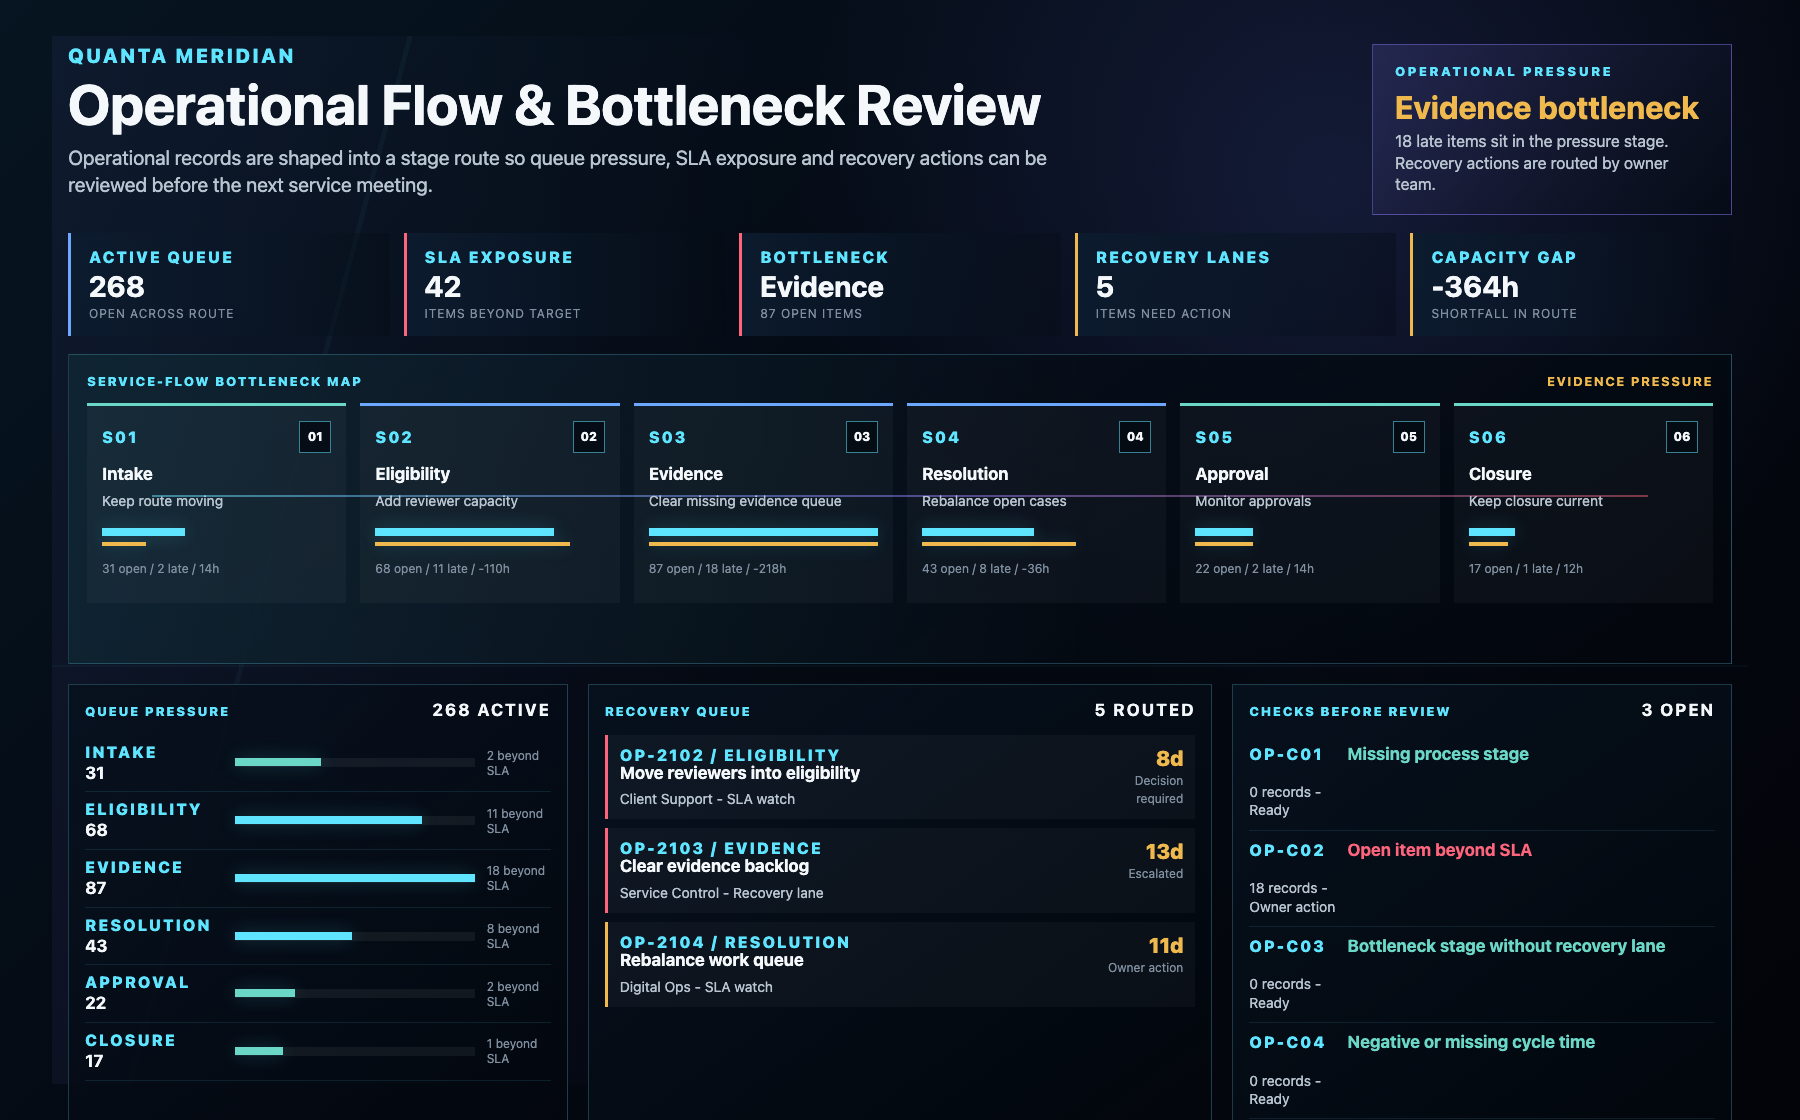This screenshot has width=1800, height=1120.
Task: Select the S02 Eligibility stage title
Action: tap(412, 474)
